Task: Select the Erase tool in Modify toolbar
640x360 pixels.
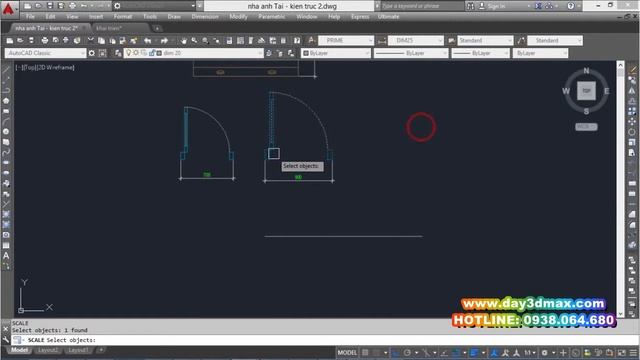Action: (632, 70)
